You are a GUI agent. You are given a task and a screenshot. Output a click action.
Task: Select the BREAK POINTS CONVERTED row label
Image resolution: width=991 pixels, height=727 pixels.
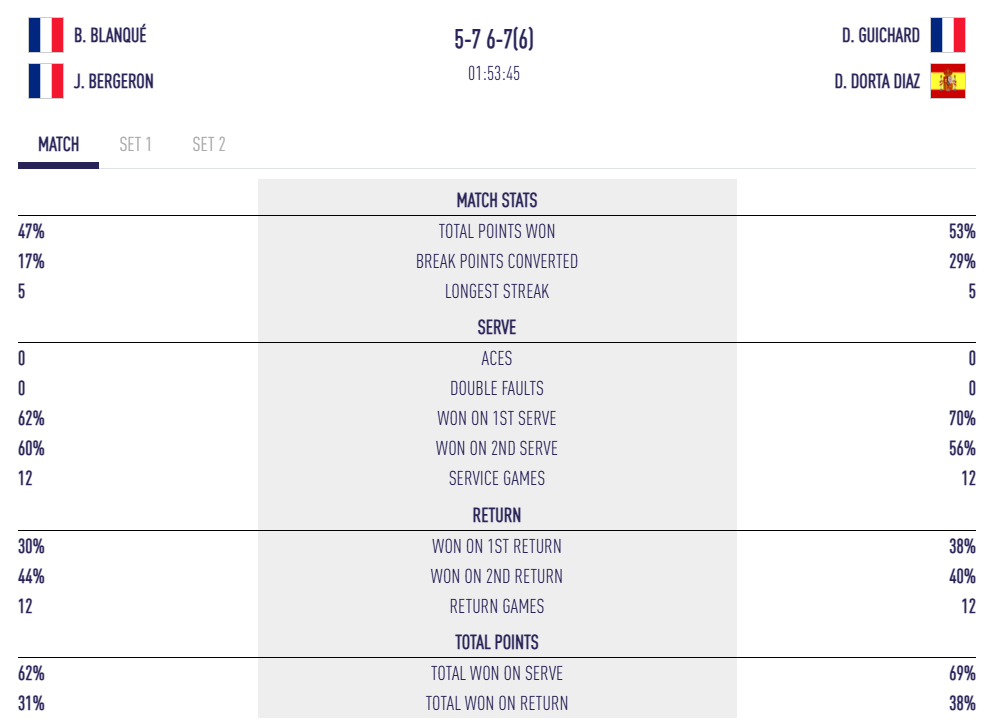coord(497,261)
